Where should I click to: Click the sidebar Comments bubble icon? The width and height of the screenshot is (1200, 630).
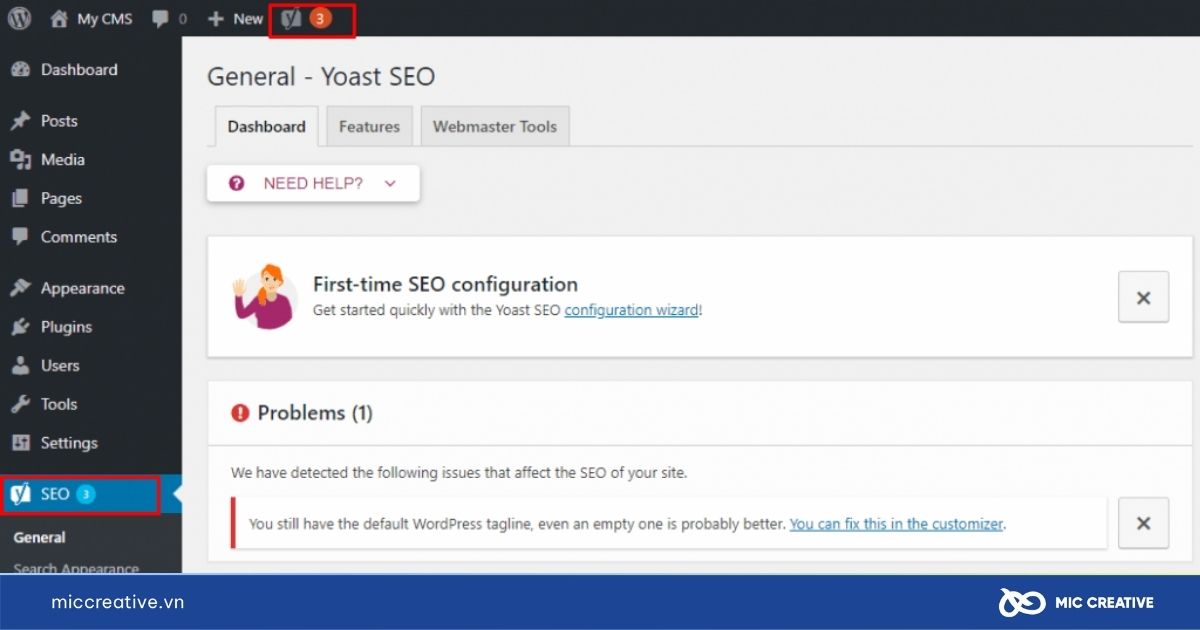point(20,238)
